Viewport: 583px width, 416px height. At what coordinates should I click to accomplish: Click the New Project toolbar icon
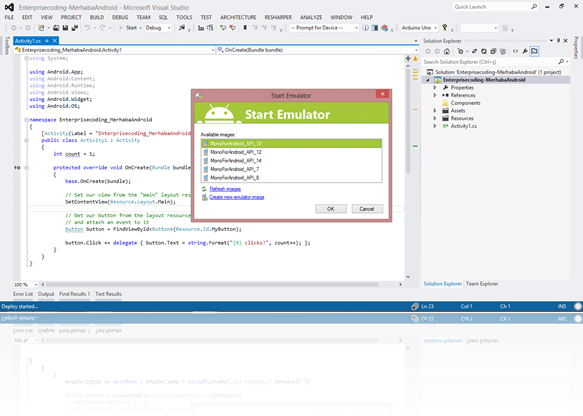pyautogui.click(x=41, y=28)
